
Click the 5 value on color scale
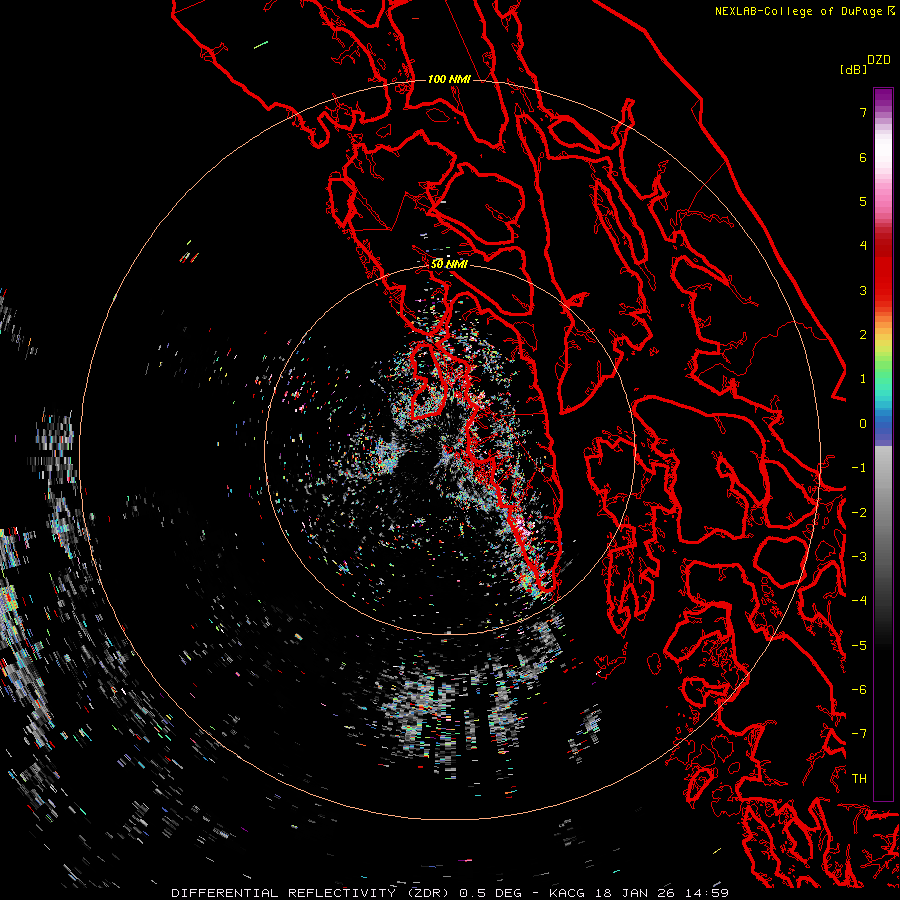tap(863, 201)
